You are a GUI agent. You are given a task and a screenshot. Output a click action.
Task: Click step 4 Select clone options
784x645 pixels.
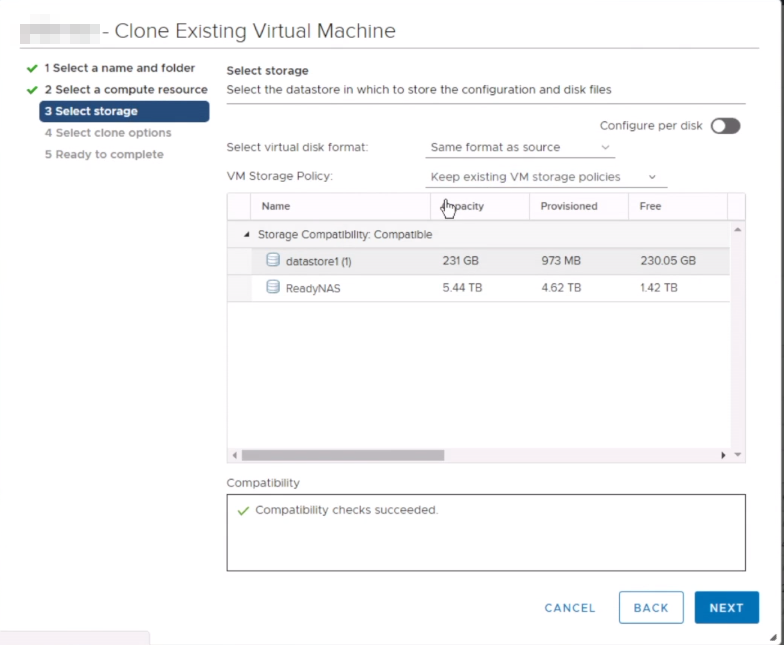[x=108, y=132]
